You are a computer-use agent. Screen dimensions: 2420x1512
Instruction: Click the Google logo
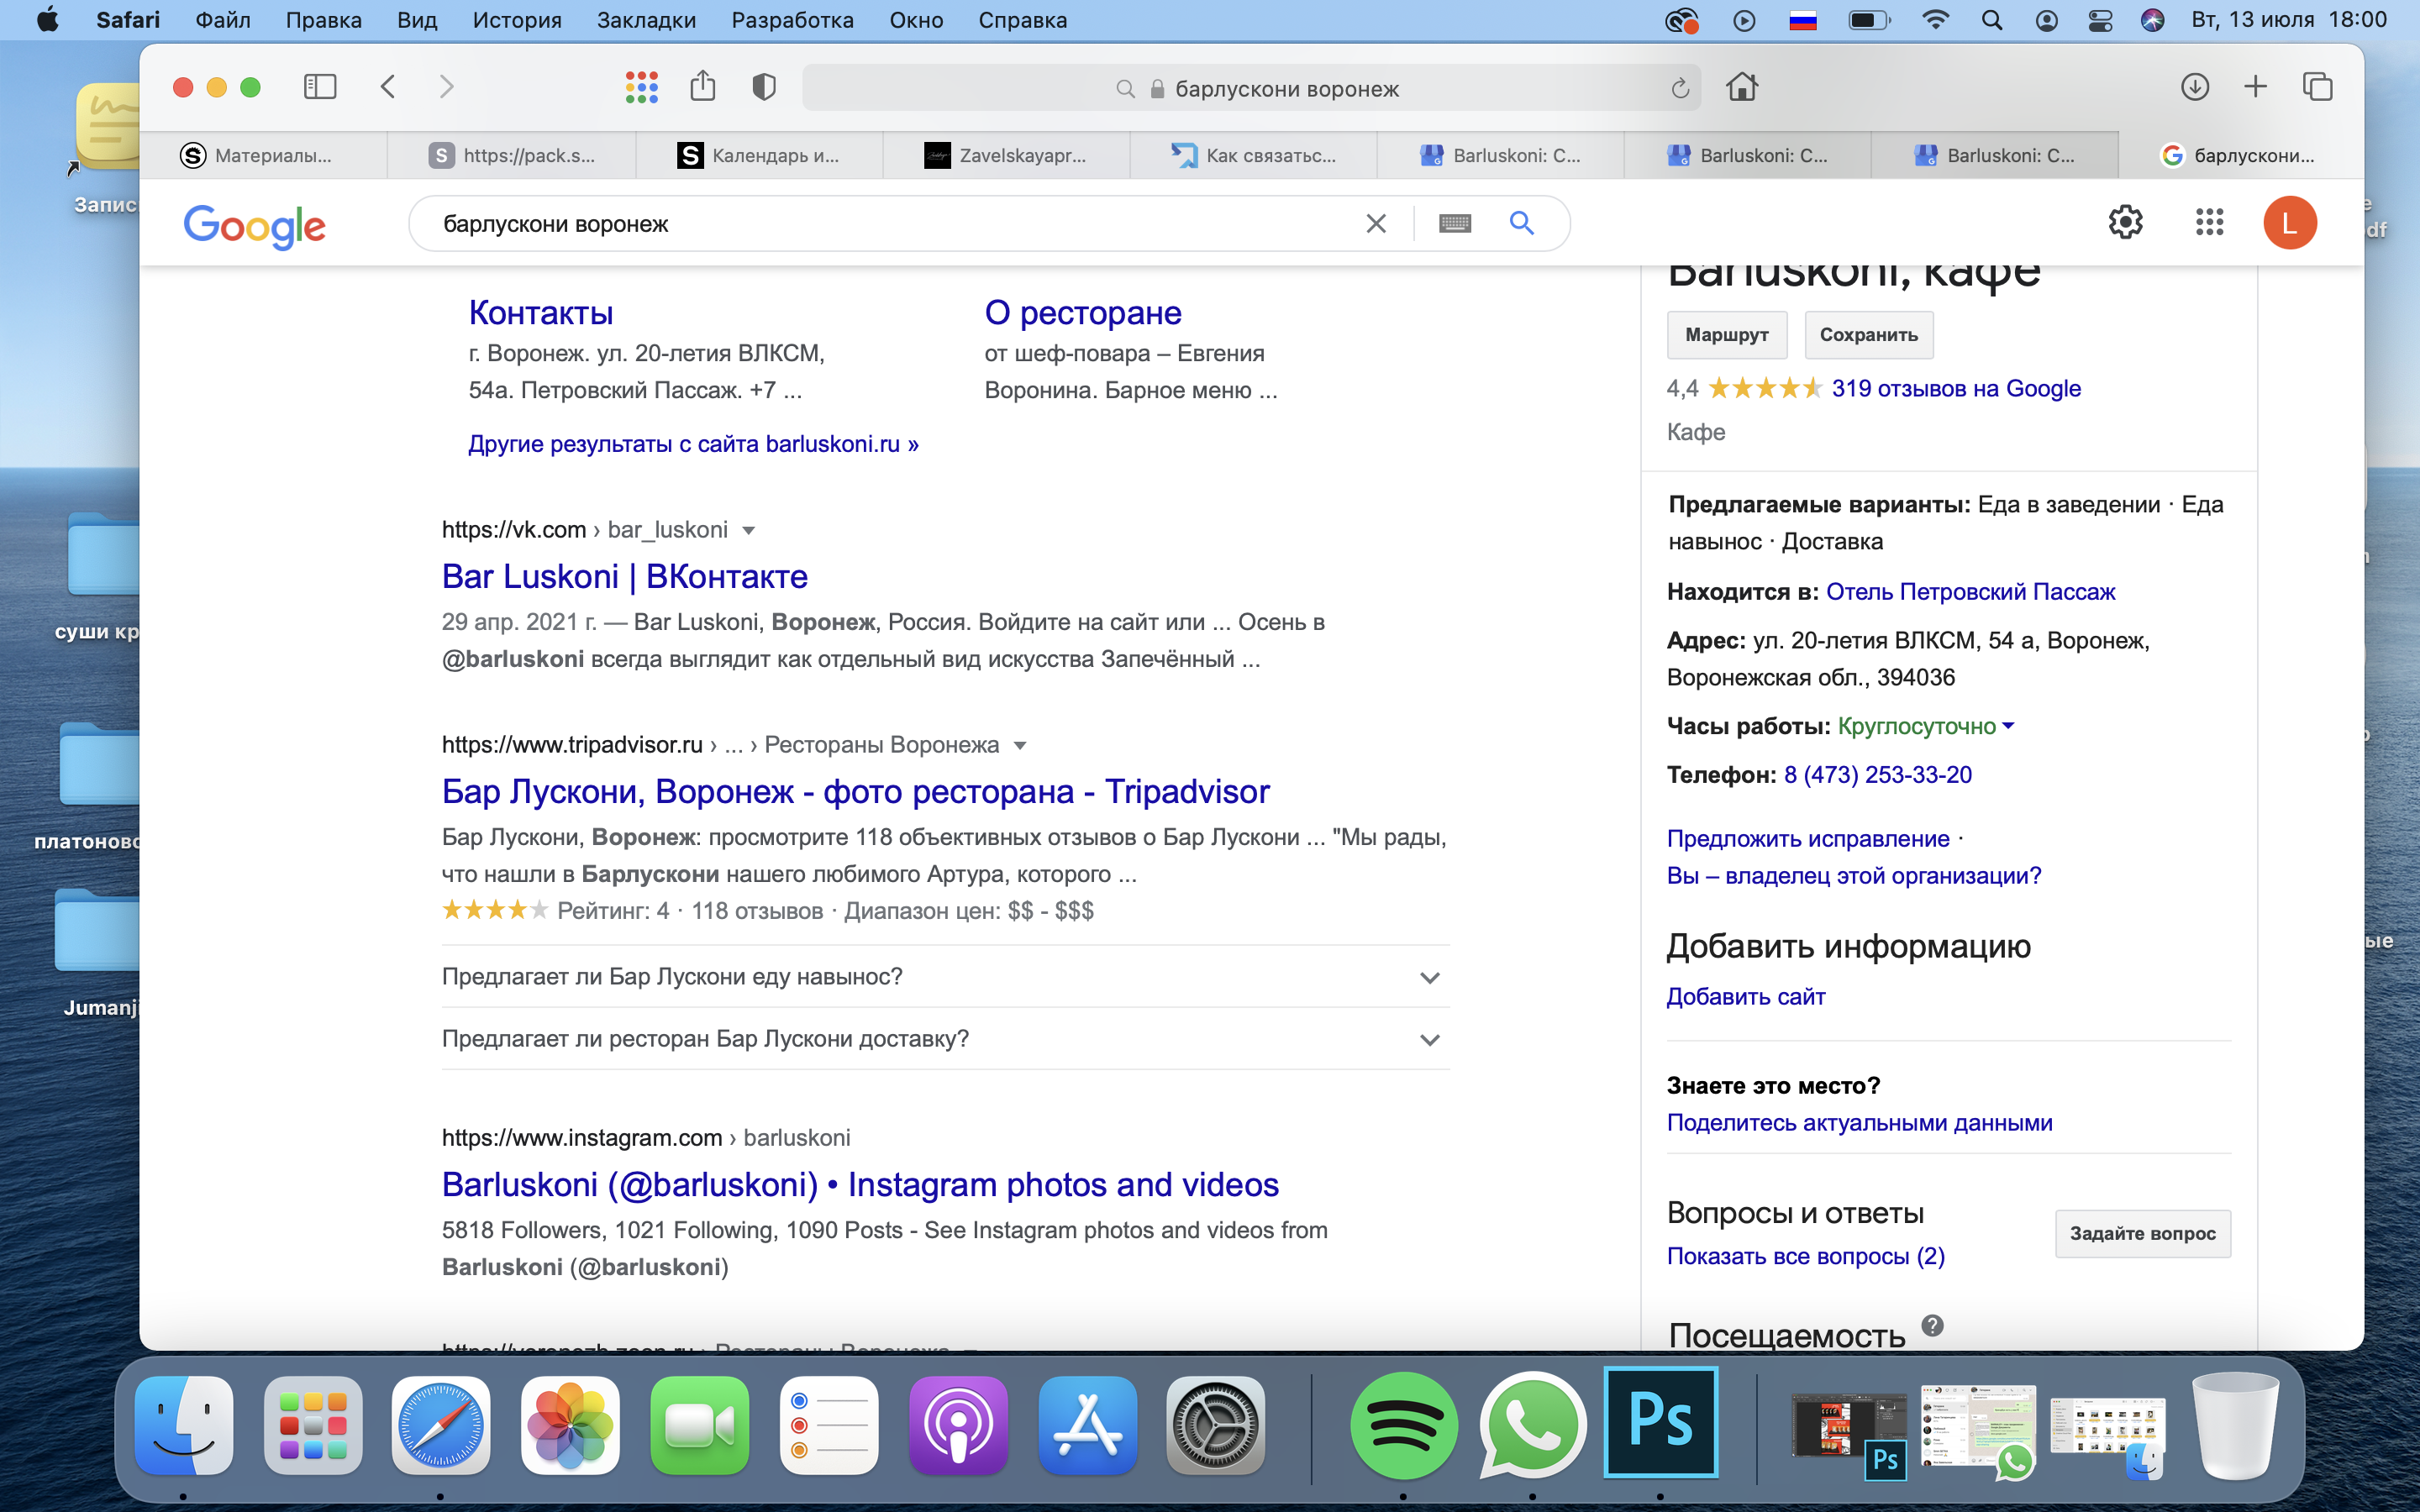tap(254, 226)
